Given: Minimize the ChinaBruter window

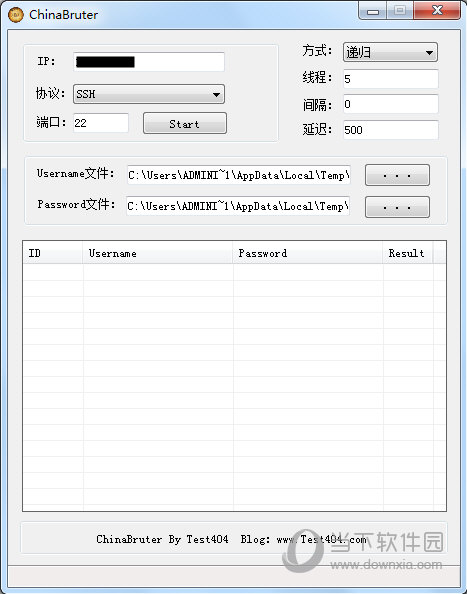Looking at the screenshot, I should click(373, 11).
